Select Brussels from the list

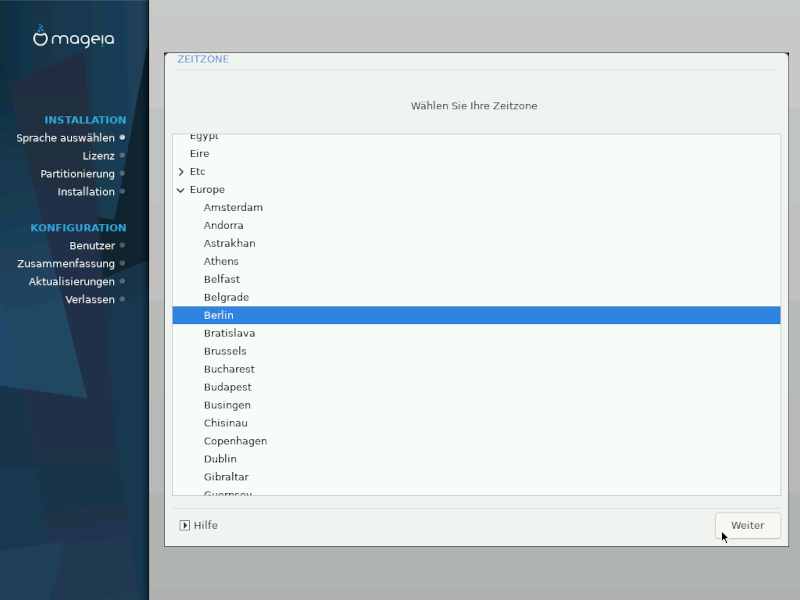pyautogui.click(x=225, y=352)
